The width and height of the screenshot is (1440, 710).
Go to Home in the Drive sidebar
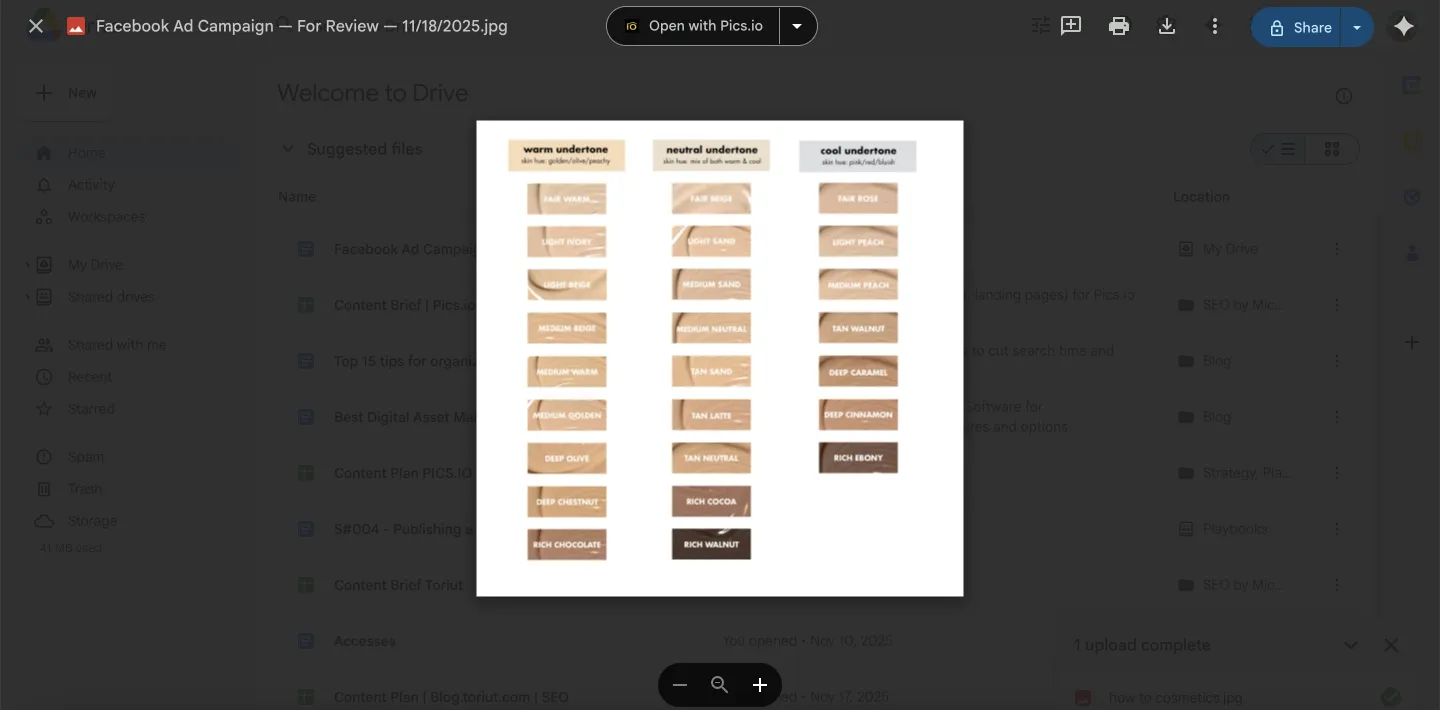click(86, 153)
